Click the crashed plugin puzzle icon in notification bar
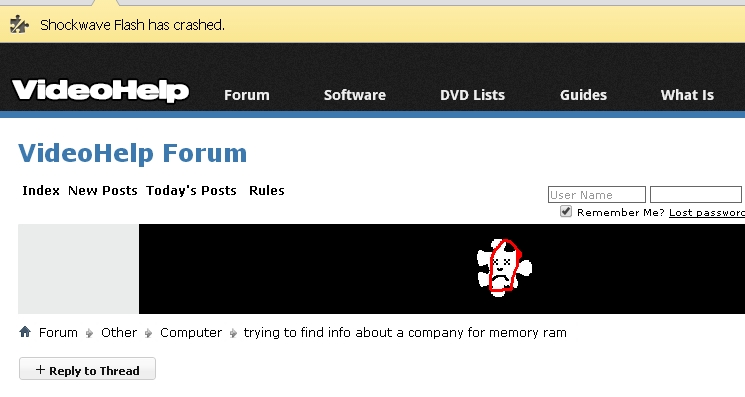 tap(19, 25)
